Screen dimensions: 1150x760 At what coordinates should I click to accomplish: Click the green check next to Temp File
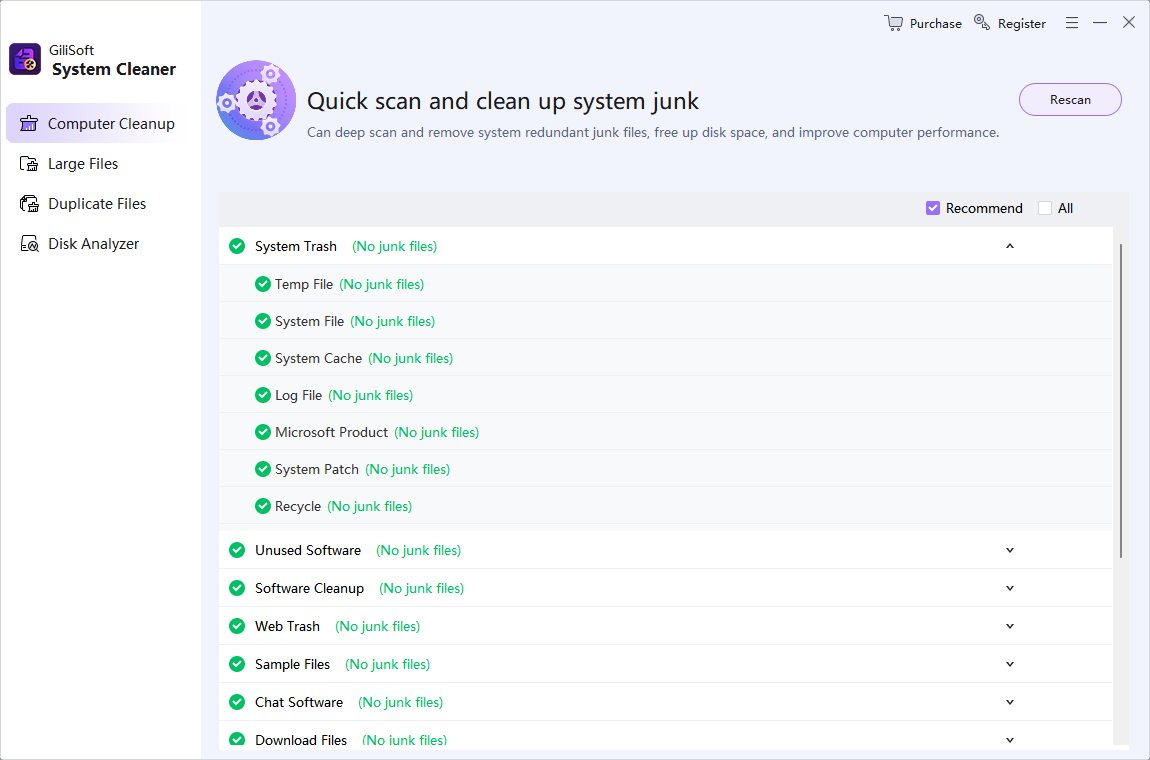coord(263,284)
